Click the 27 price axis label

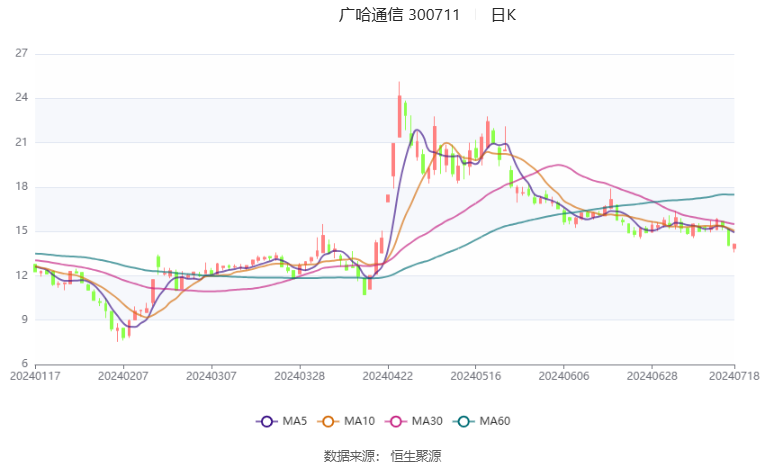tap(21, 53)
